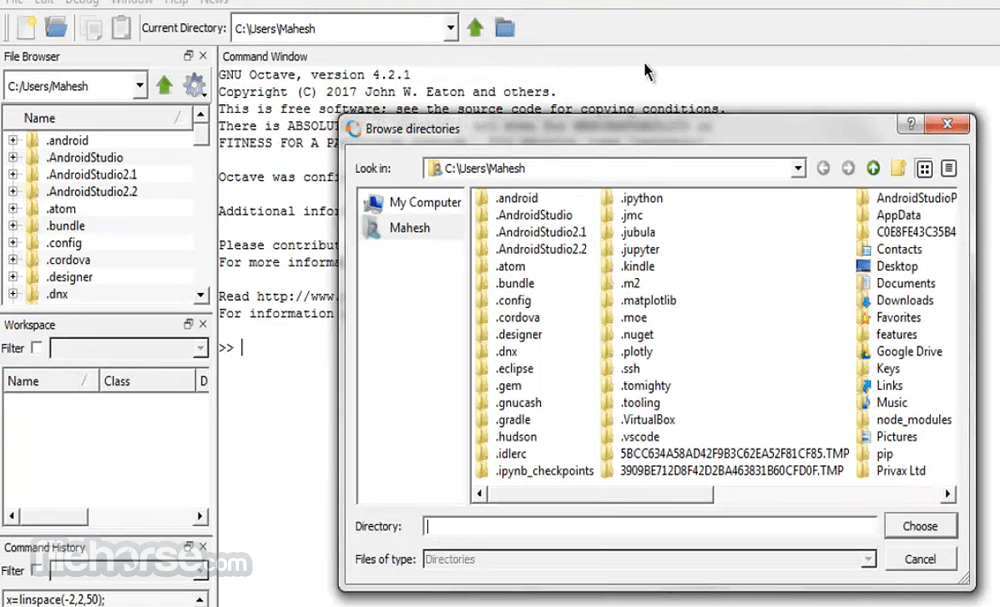The height and width of the screenshot is (607, 1000).
Task: Click the New Script toolbar icon
Action: point(27,28)
